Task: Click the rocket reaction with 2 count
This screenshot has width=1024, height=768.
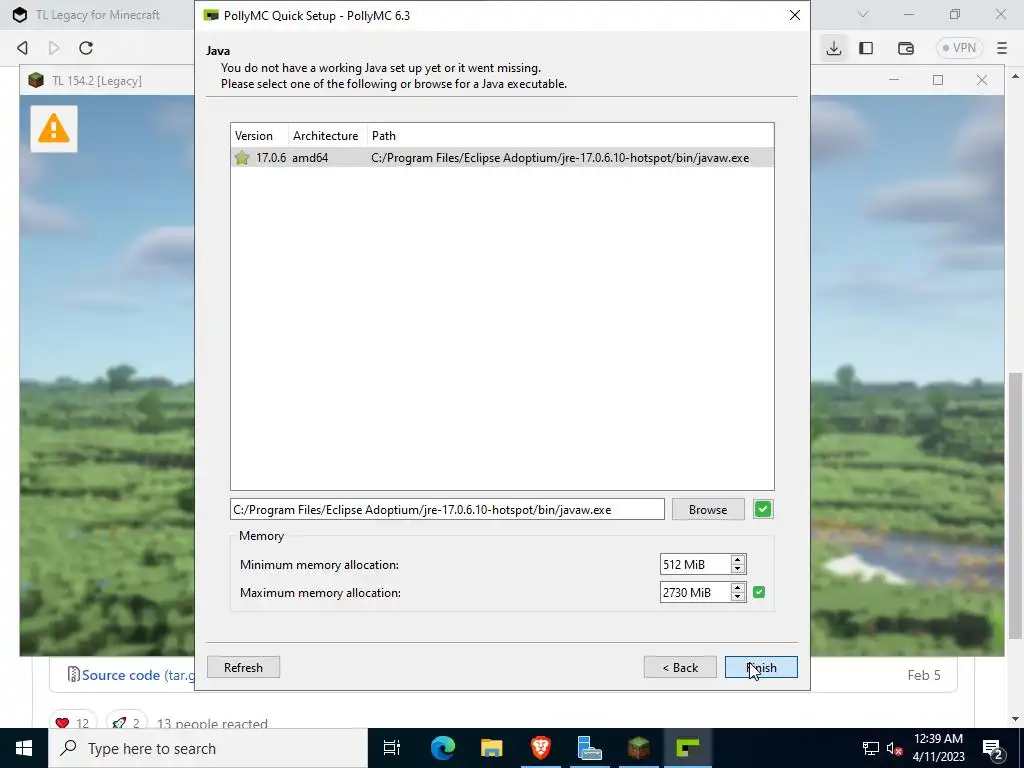Action: pos(126,722)
